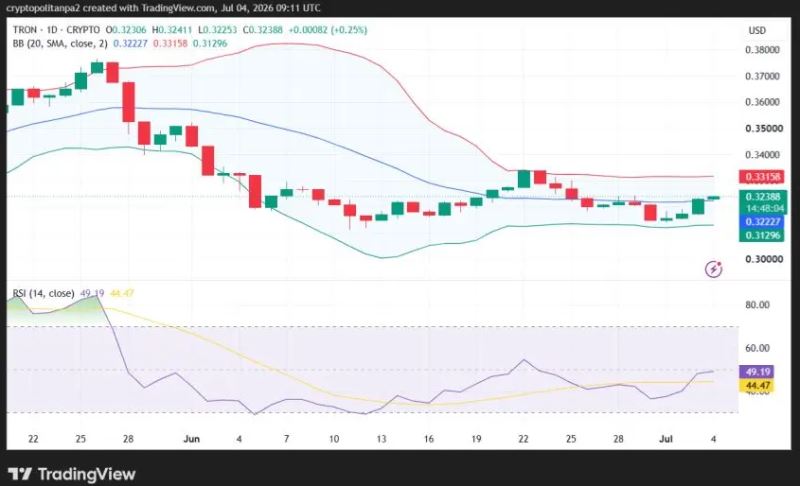800x486 pixels.
Task: Click the 60.00 RSI axis value
Action: 757,348
